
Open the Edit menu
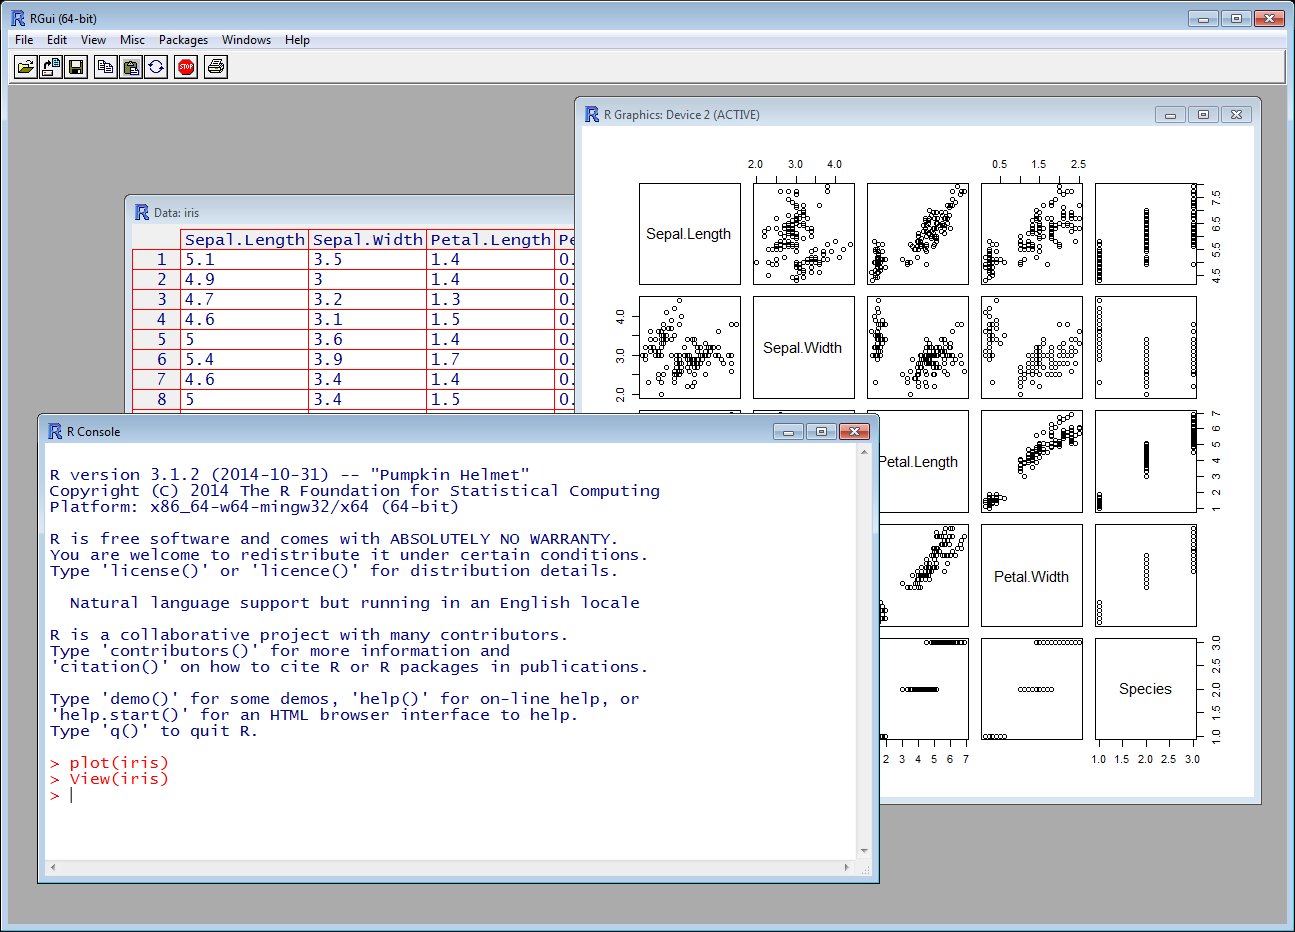point(57,40)
